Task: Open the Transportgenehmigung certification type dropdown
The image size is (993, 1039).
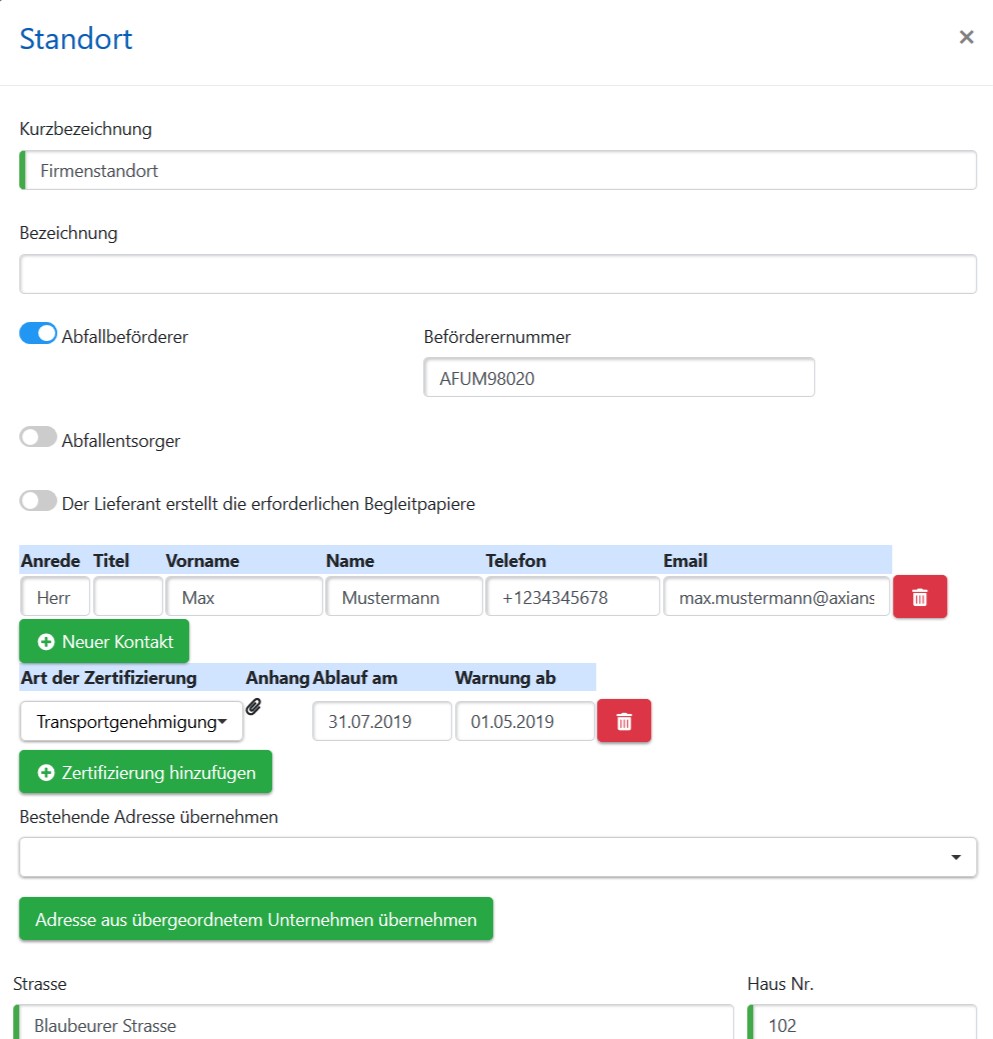Action: coord(131,721)
